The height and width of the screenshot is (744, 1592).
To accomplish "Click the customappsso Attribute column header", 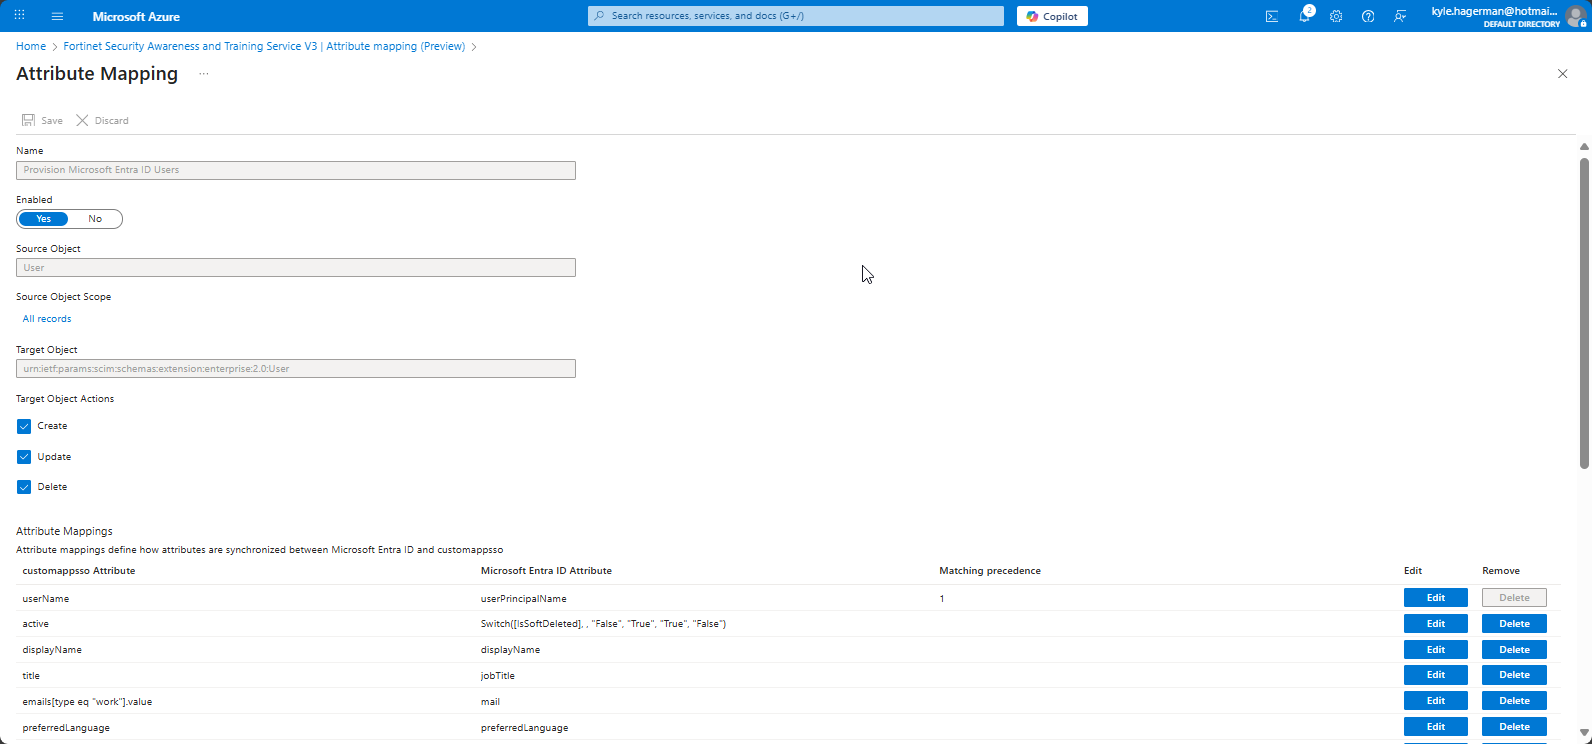I will point(78,571).
